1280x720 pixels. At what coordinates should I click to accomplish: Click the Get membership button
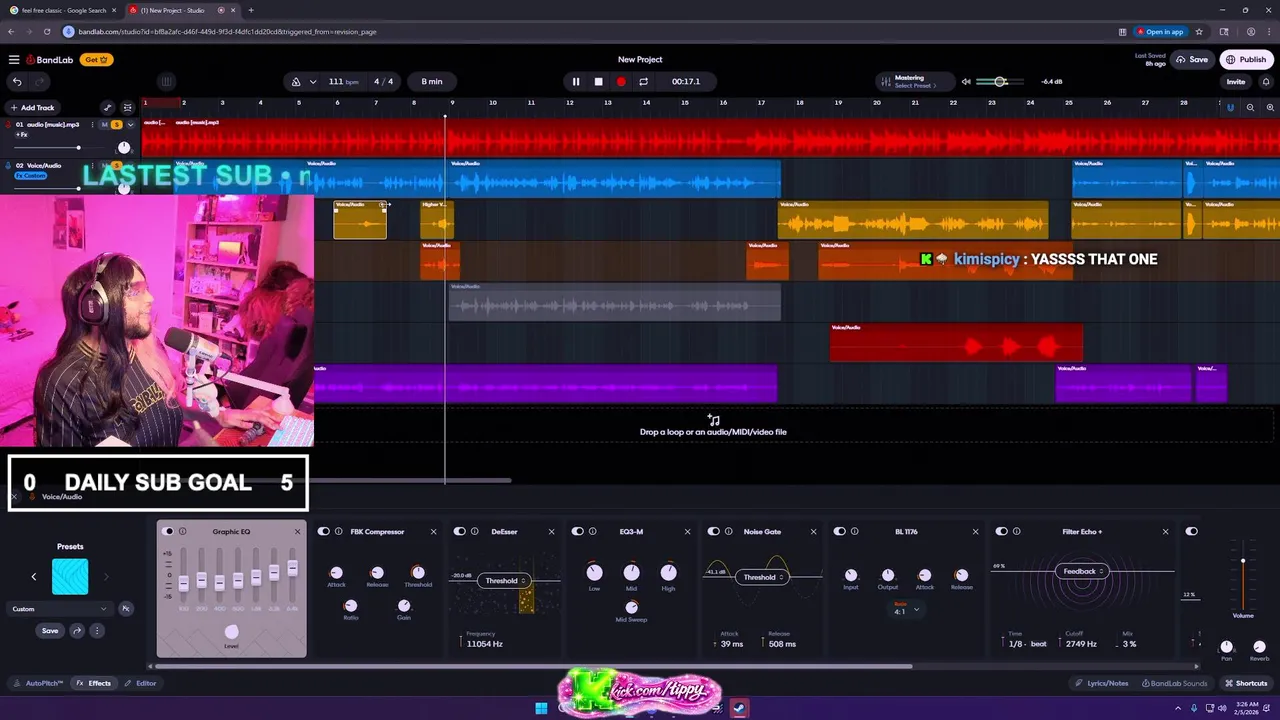pyautogui.click(x=96, y=59)
